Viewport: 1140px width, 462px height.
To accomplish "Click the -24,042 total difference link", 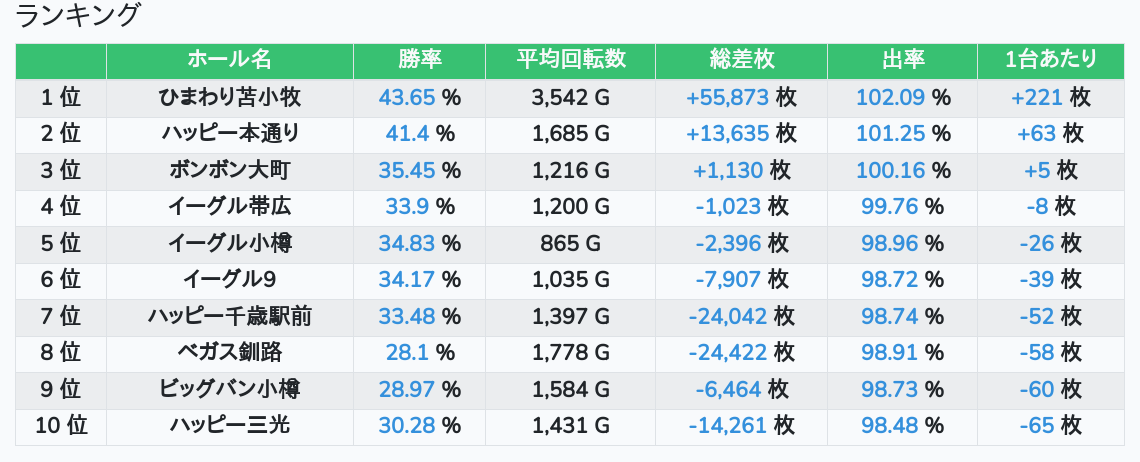I will point(727,317).
